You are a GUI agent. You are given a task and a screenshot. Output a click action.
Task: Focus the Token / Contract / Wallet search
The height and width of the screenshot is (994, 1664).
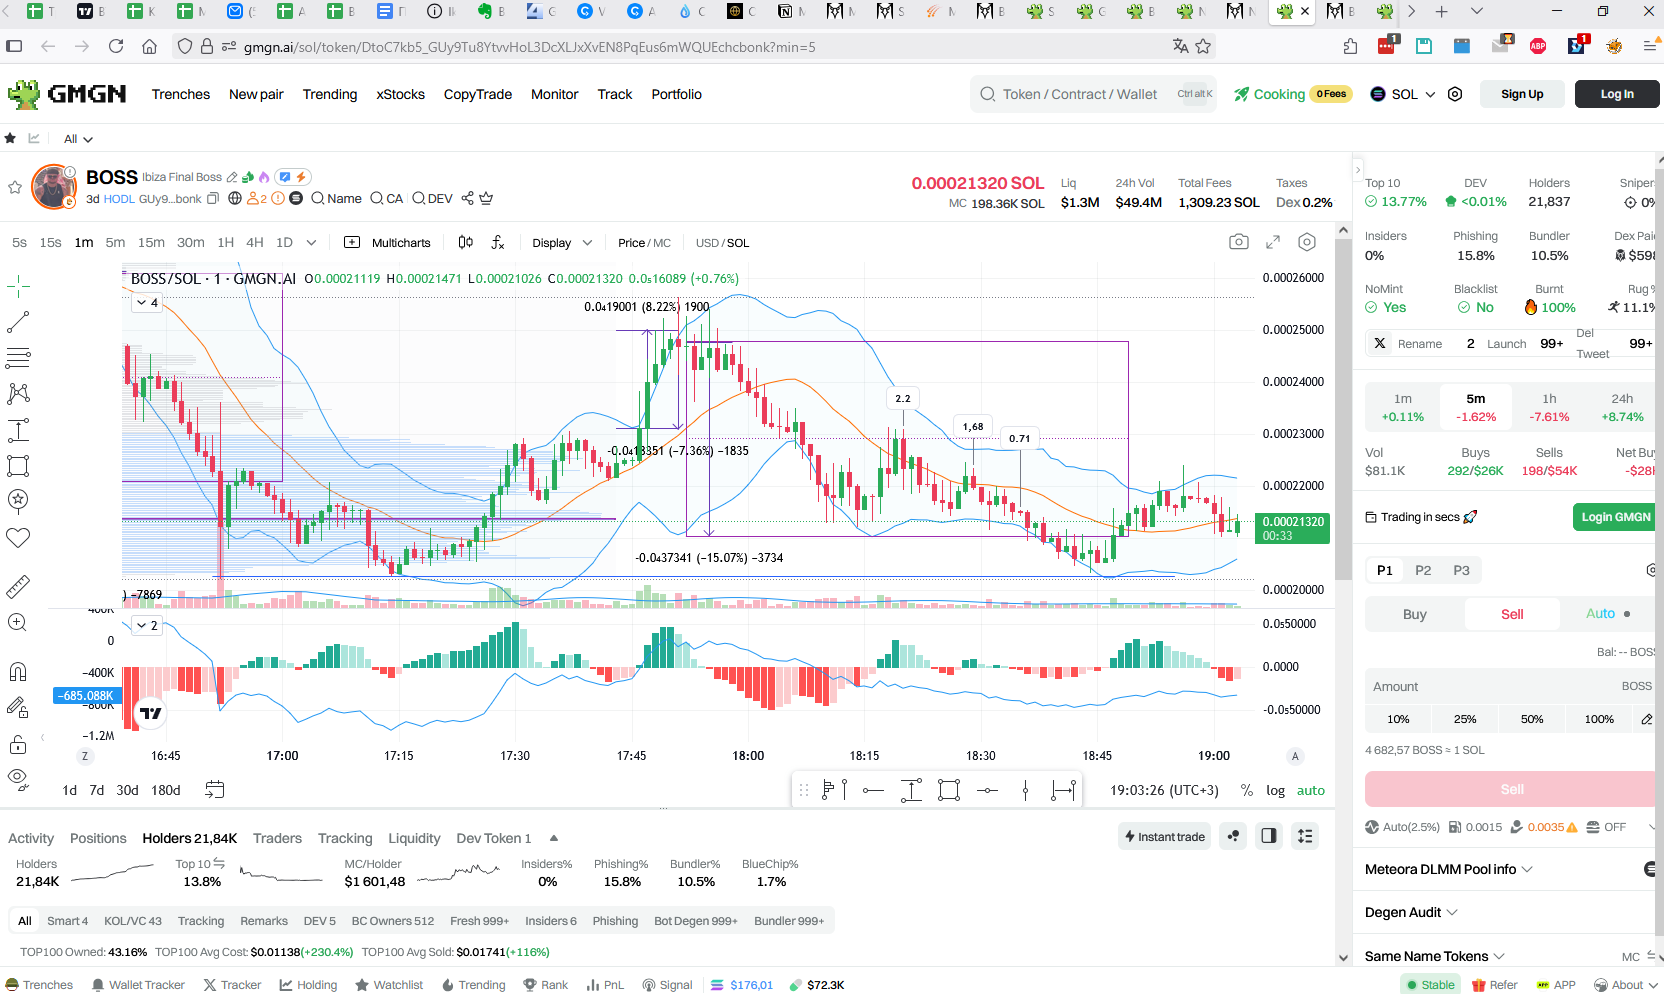tap(1093, 94)
